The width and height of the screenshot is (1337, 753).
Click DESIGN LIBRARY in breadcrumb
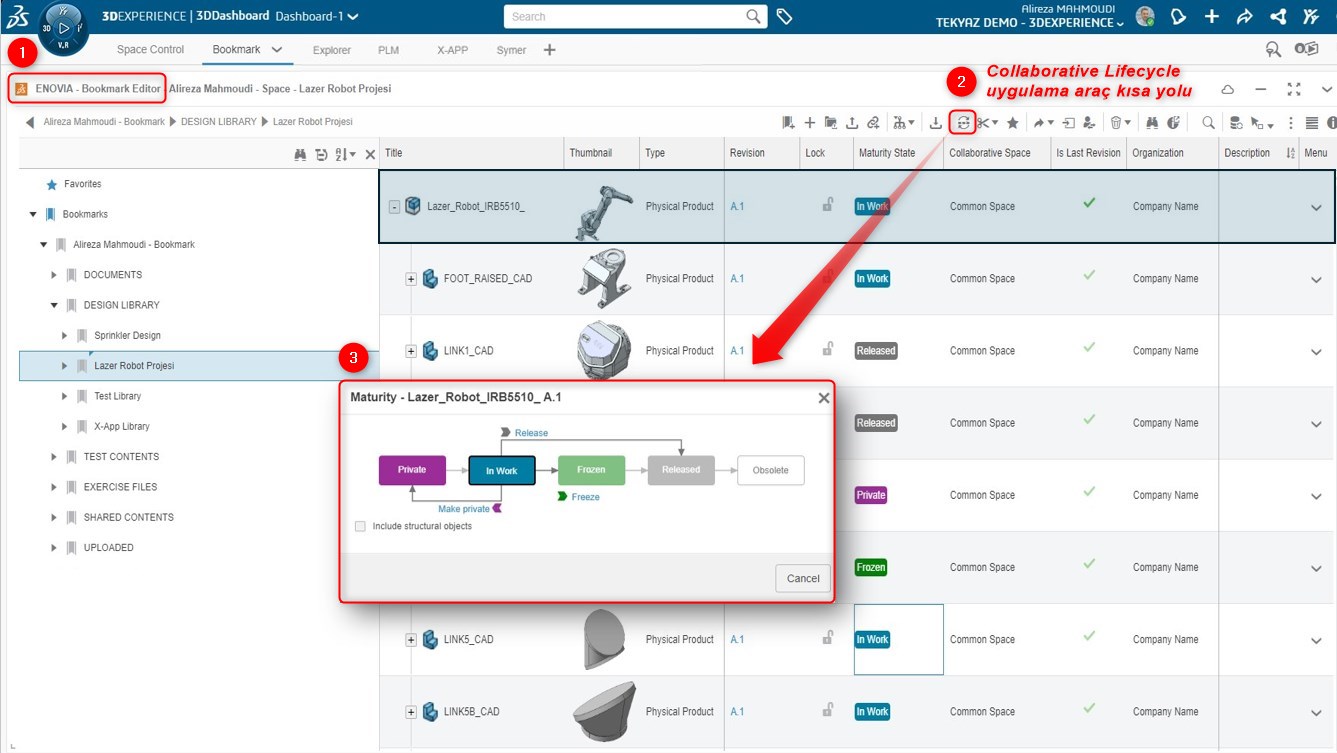pos(218,122)
